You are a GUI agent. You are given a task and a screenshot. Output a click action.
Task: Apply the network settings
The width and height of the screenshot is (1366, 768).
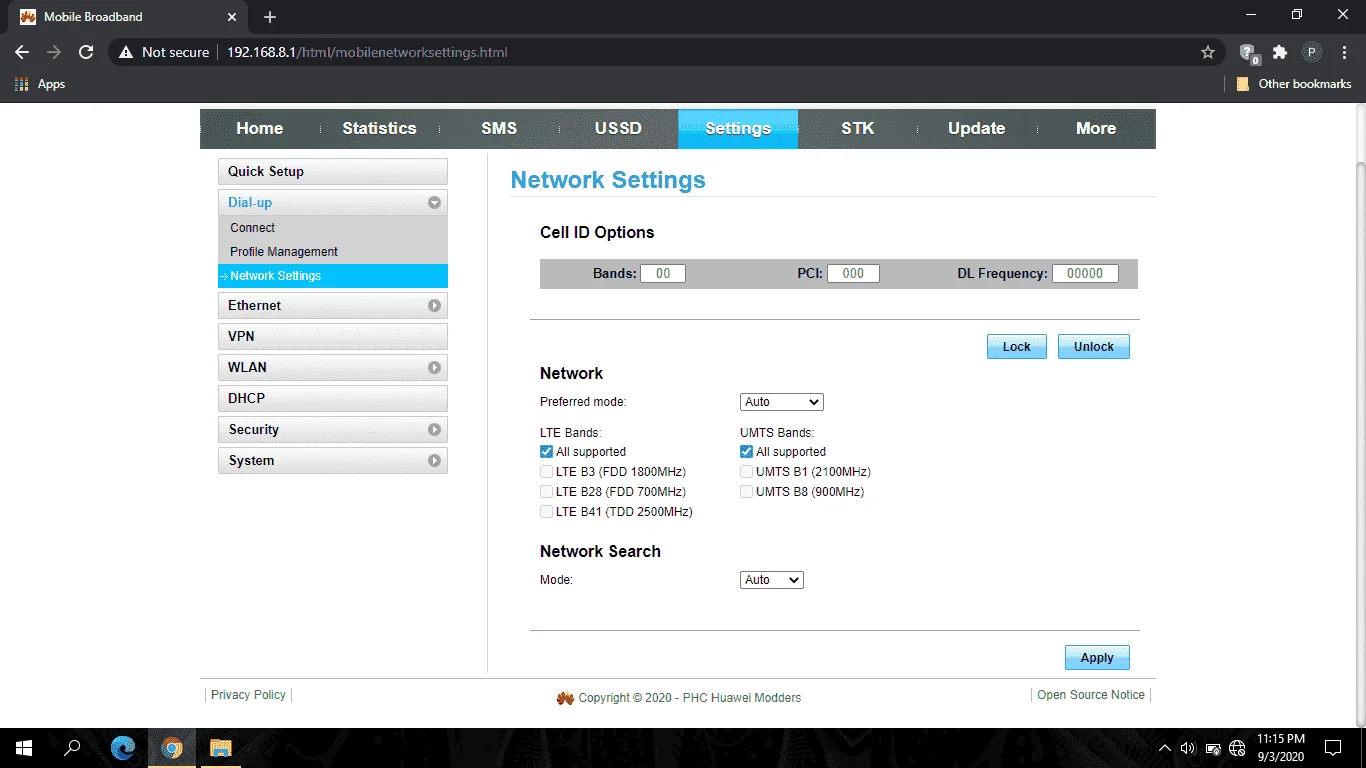tap(1097, 658)
